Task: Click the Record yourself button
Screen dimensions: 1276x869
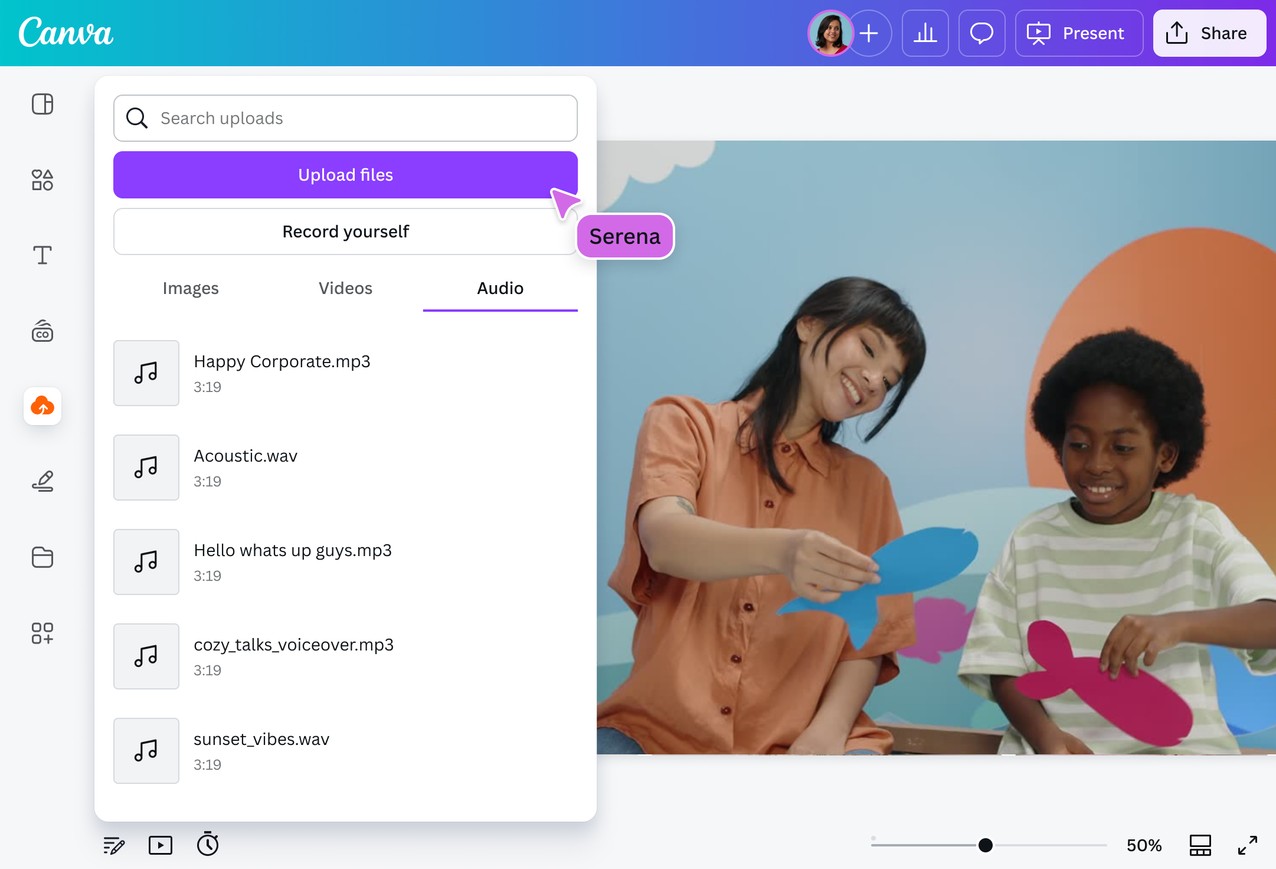Action: [x=345, y=232]
